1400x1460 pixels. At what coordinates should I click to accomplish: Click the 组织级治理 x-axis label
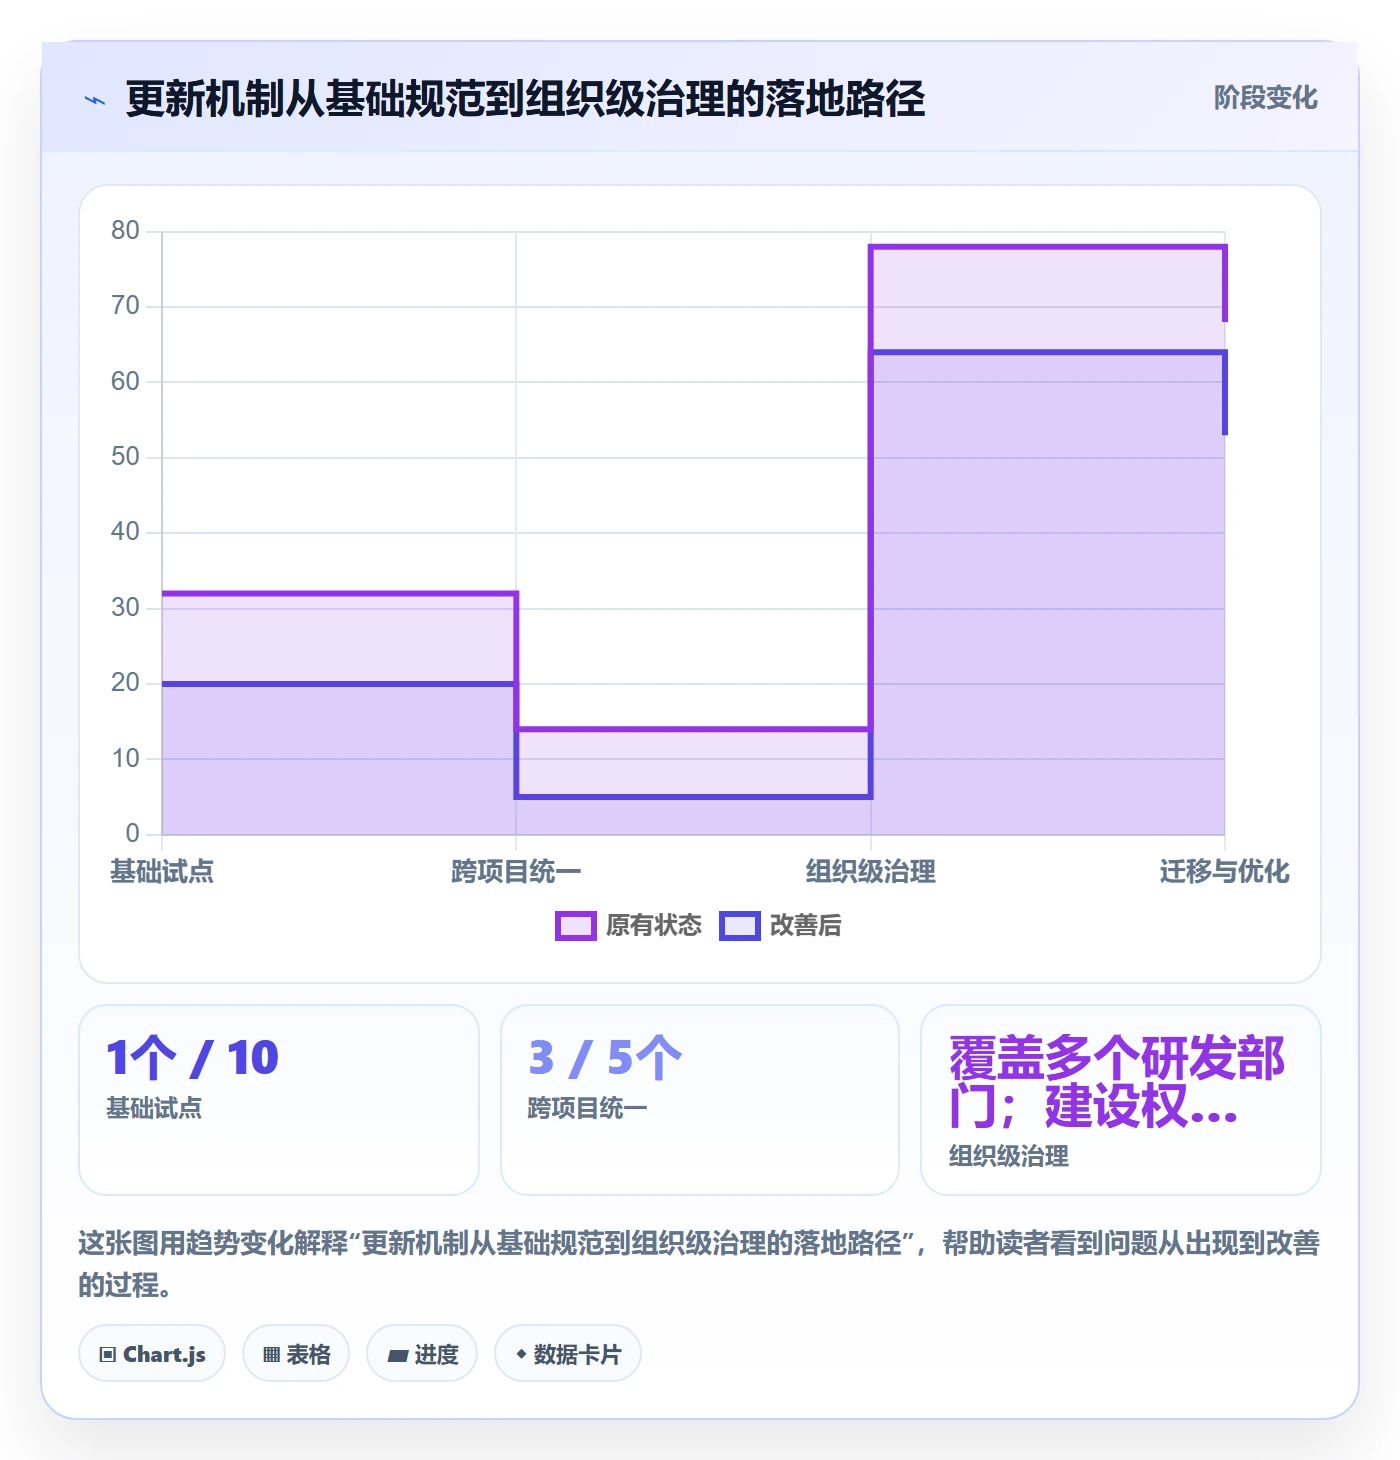[871, 872]
